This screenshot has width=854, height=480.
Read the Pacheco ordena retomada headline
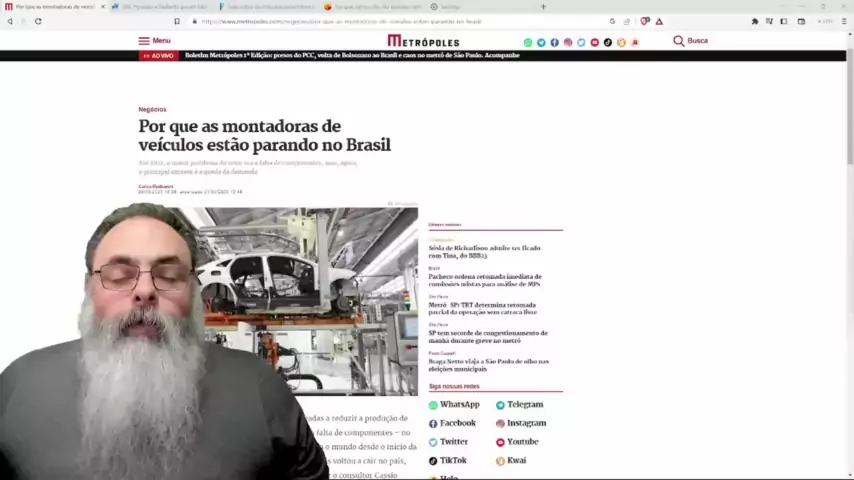click(485, 280)
